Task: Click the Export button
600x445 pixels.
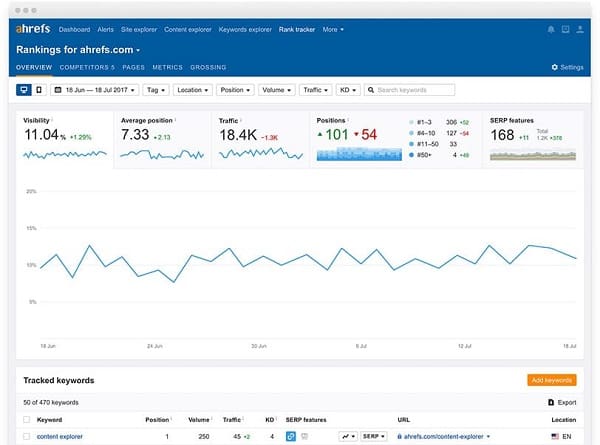Action: 562,403
